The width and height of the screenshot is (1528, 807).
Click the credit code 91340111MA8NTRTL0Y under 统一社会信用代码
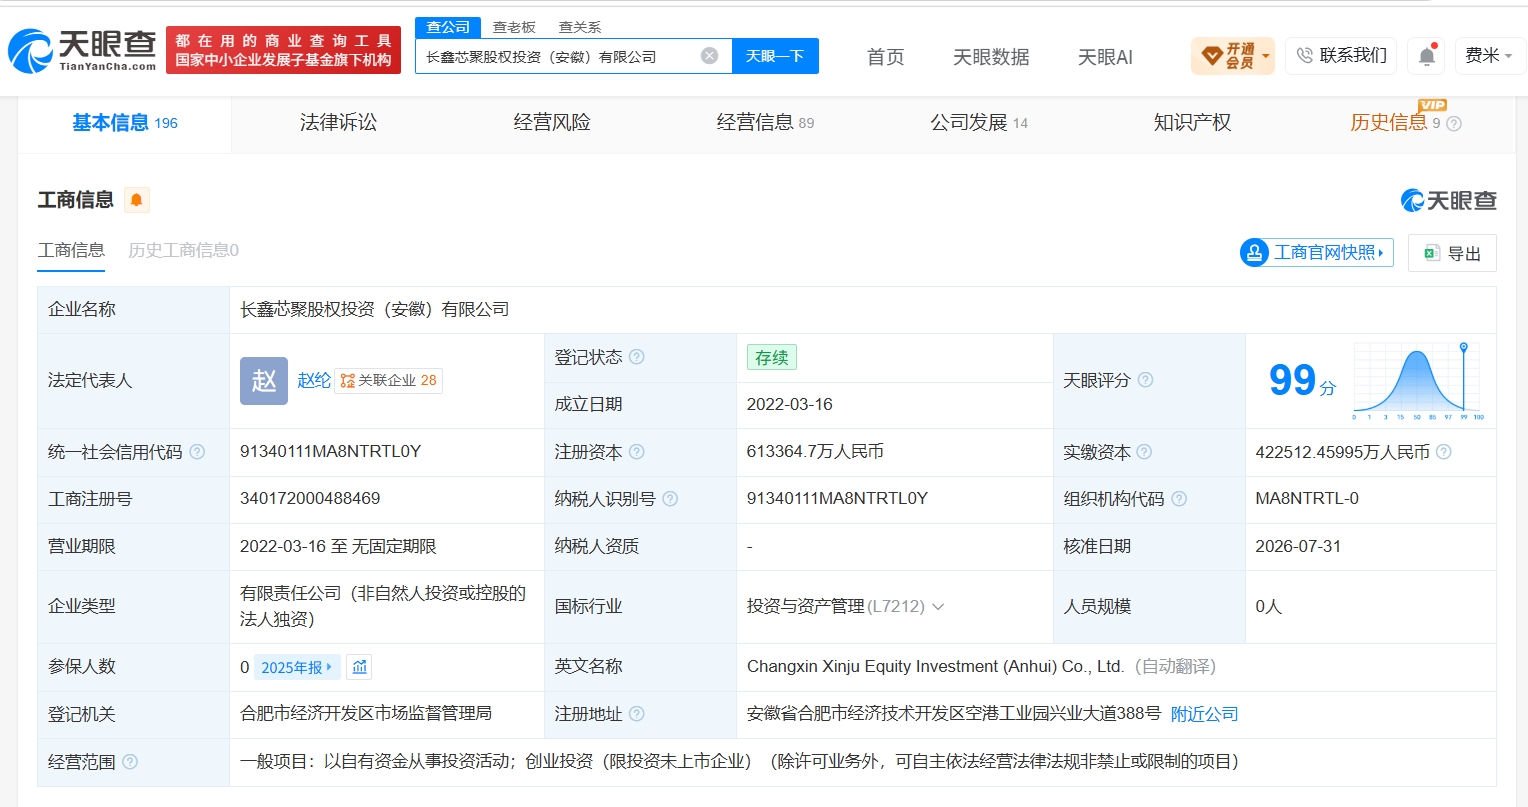[330, 452]
